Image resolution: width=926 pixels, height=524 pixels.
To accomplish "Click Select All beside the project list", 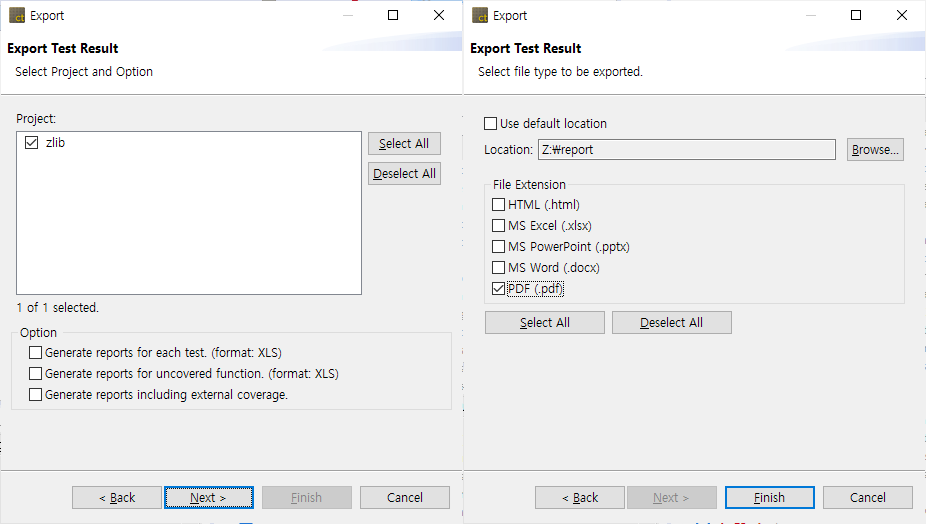I will [x=404, y=144].
